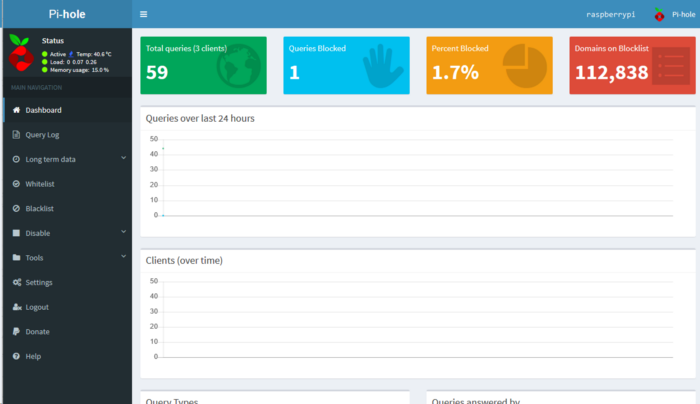Image resolution: width=700 pixels, height=404 pixels.
Task: Click the 'Clients (over time)' heading
Action: coord(184,260)
